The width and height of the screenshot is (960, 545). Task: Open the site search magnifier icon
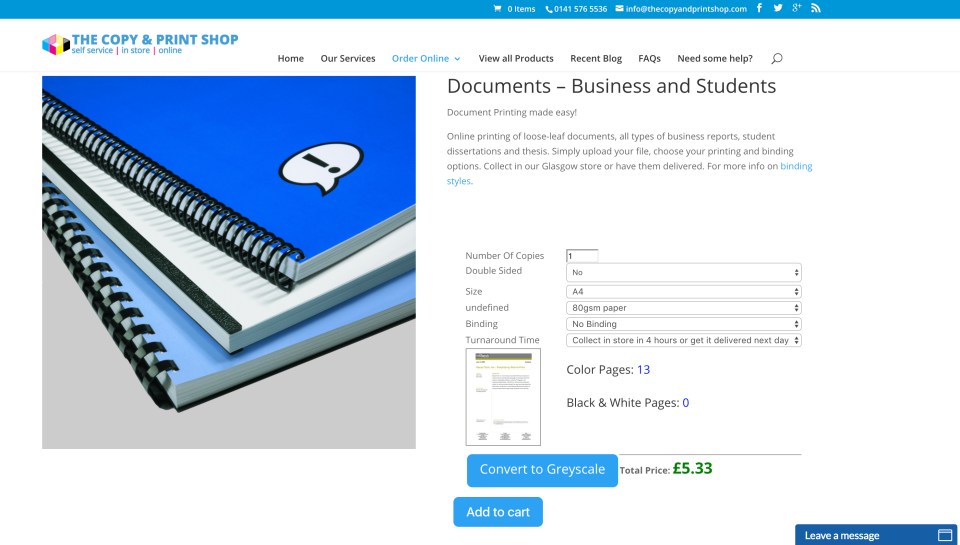click(x=776, y=59)
